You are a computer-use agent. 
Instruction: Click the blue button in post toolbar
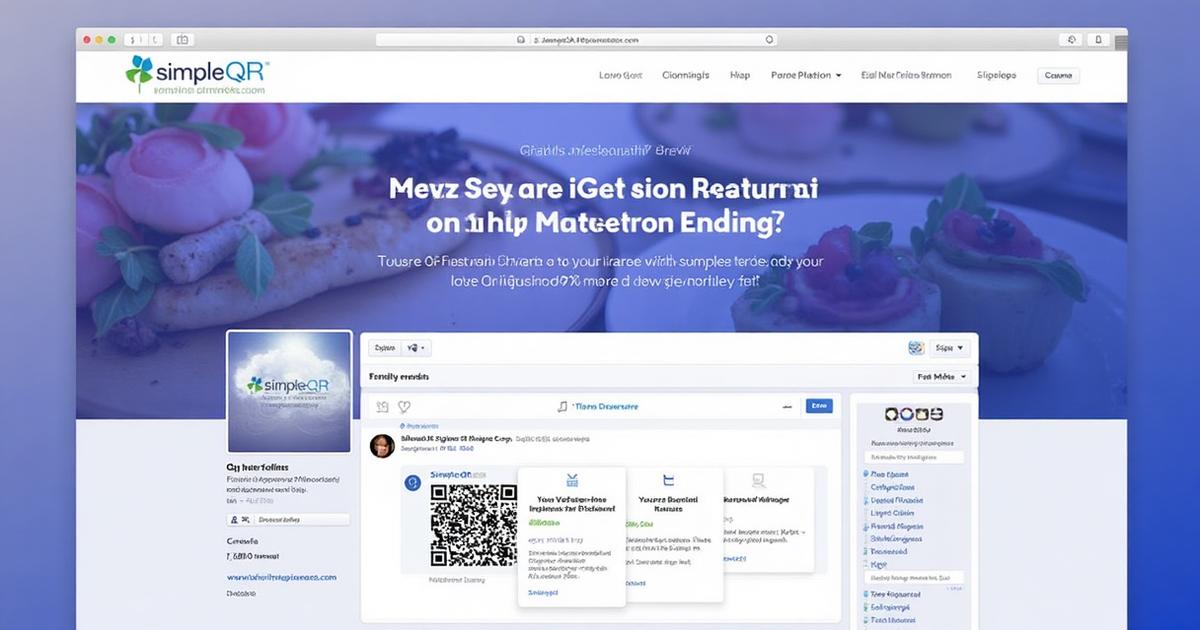pyautogui.click(x=819, y=406)
